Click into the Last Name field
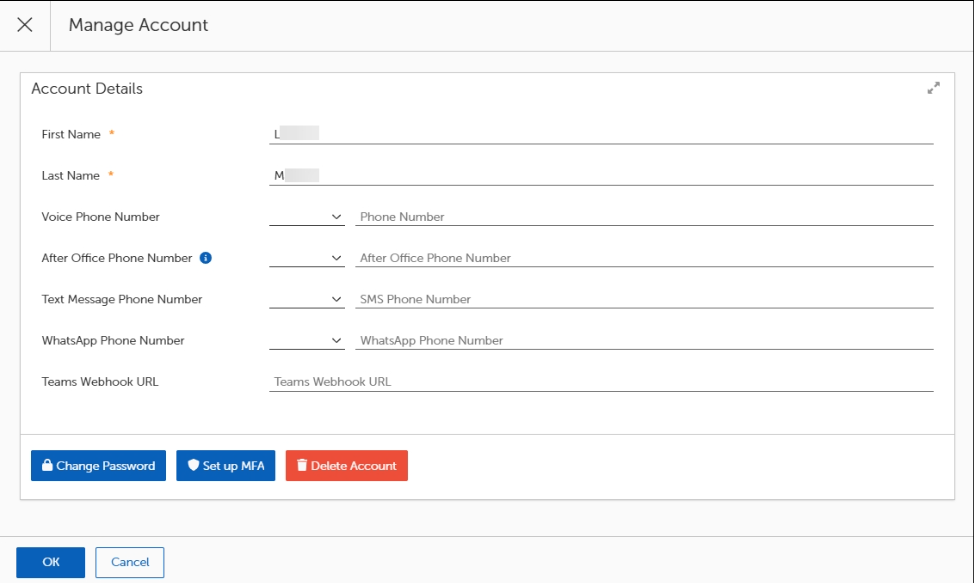This screenshot has height=583, width=975. point(600,175)
